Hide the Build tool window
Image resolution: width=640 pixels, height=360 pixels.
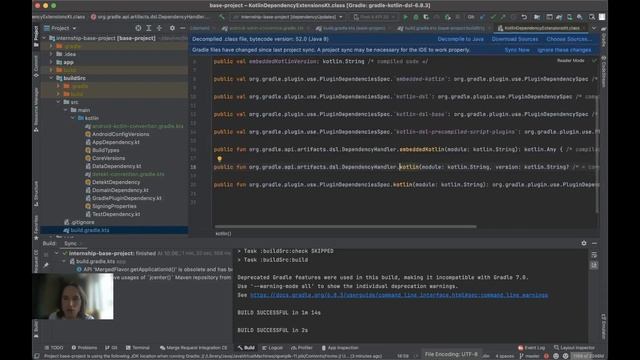tap(594, 243)
